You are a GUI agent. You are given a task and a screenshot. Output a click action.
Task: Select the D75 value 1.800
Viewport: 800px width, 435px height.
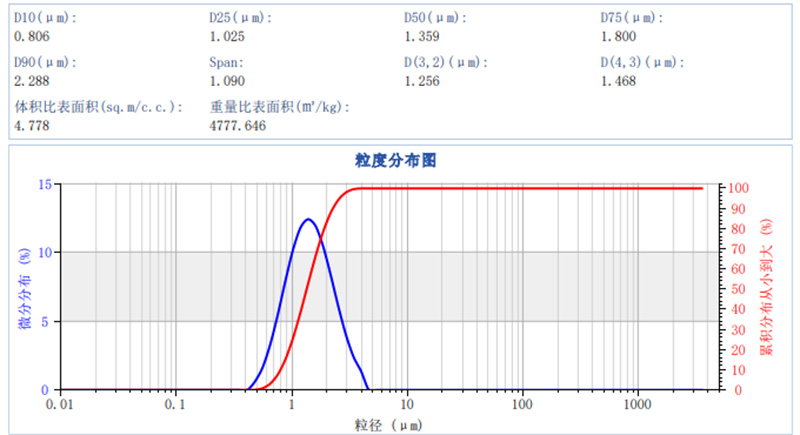[617, 37]
